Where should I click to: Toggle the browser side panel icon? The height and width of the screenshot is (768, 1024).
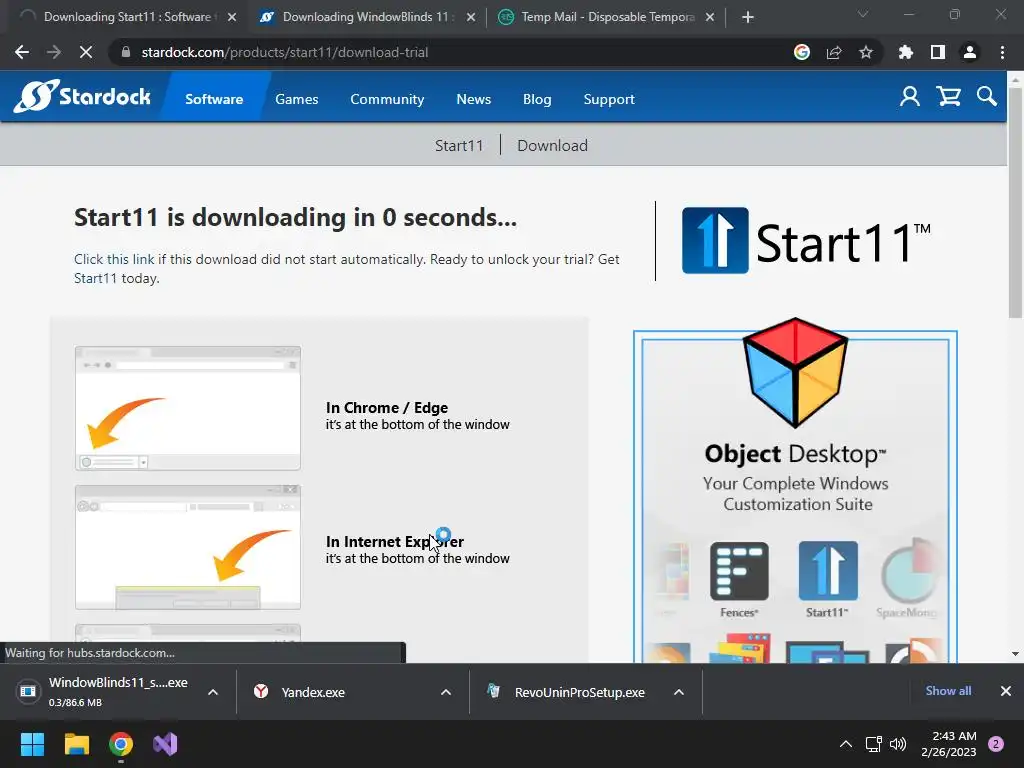[938, 52]
